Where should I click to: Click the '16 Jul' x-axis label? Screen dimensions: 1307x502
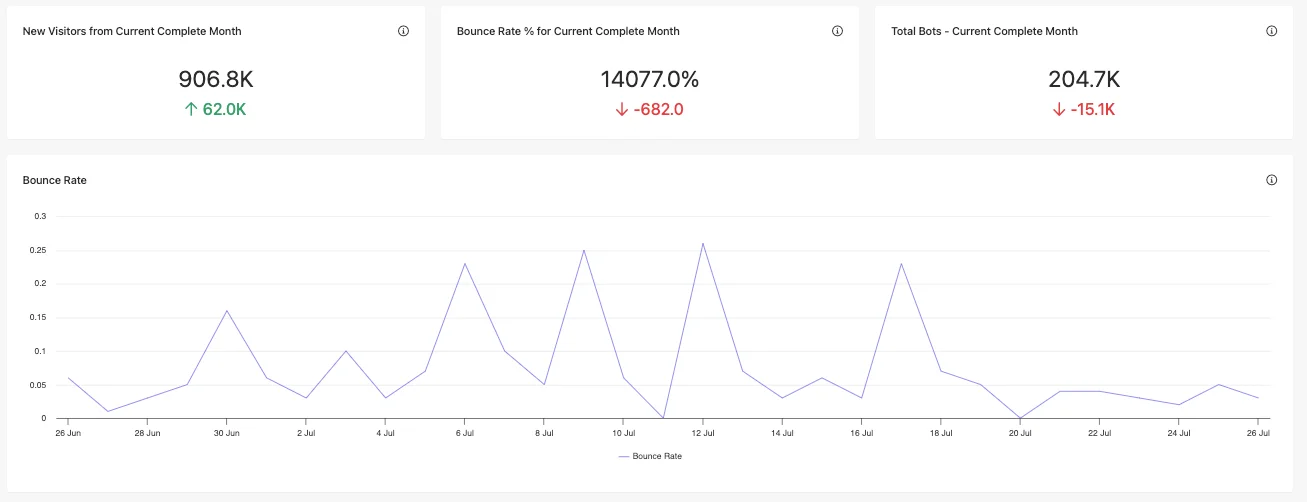[862, 434]
